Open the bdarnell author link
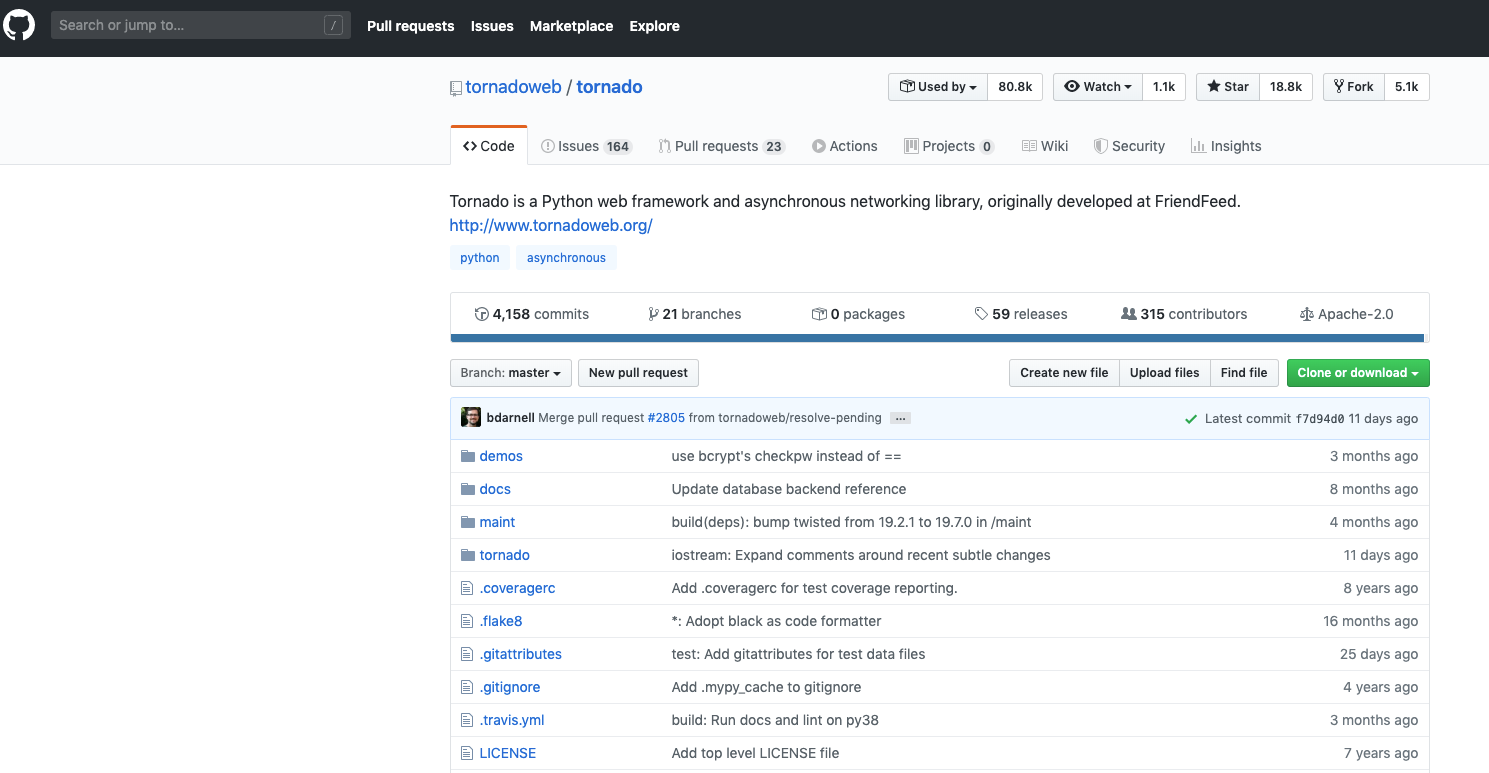The image size is (1489, 773). coord(511,418)
